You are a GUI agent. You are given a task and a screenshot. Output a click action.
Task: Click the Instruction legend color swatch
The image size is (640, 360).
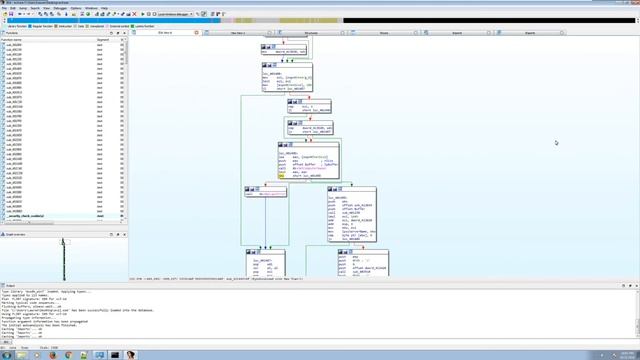click(x=56, y=26)
